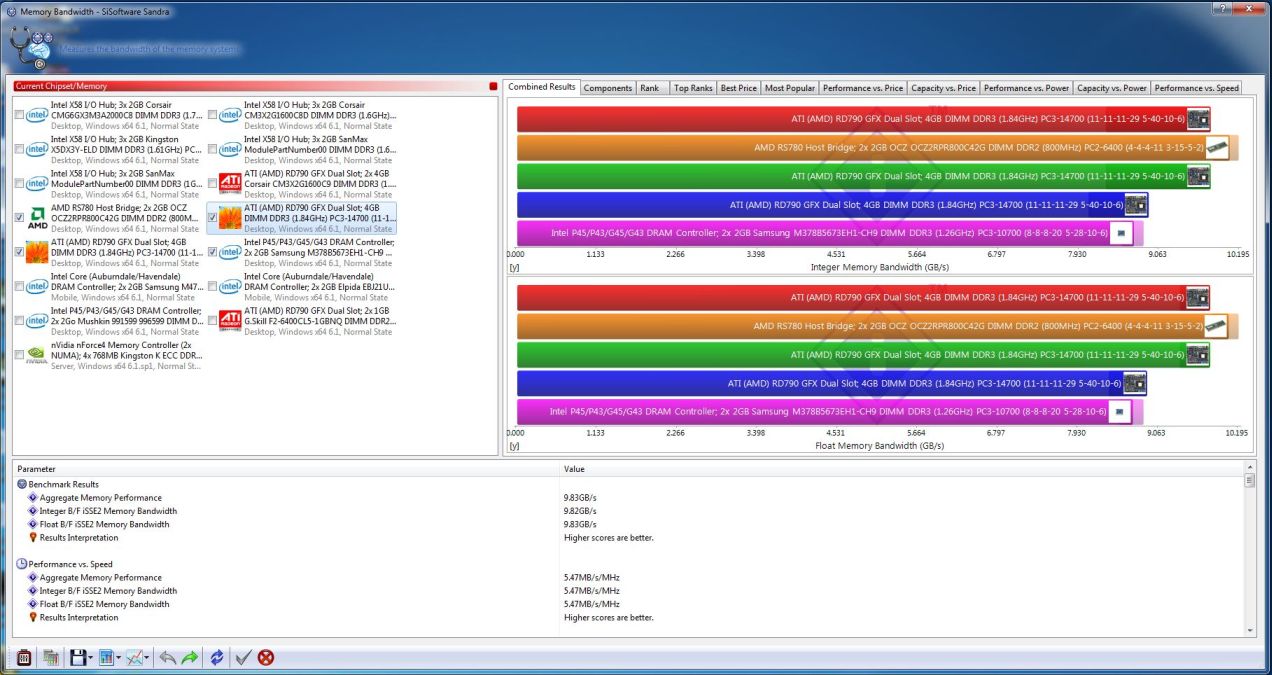This screenshot has width=1272, height=675.
Task: Uncheck Intel P45 Samsung M378B5673EH1 entry
Action: (x=212, y=252)
